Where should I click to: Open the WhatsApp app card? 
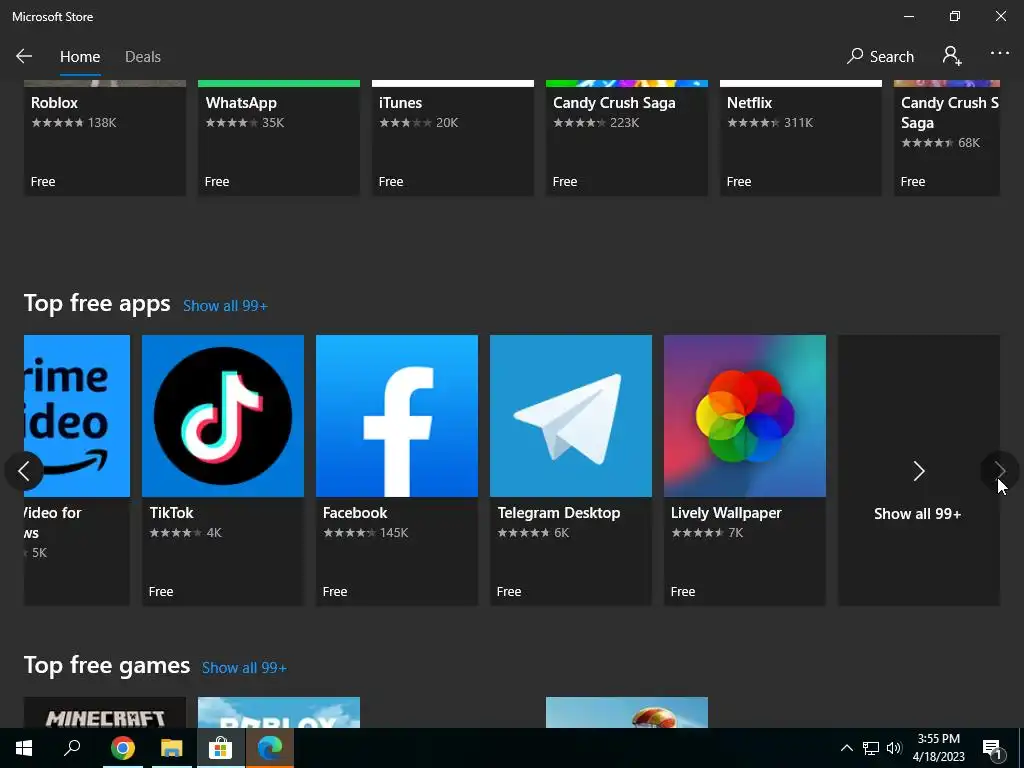(279, 138)
